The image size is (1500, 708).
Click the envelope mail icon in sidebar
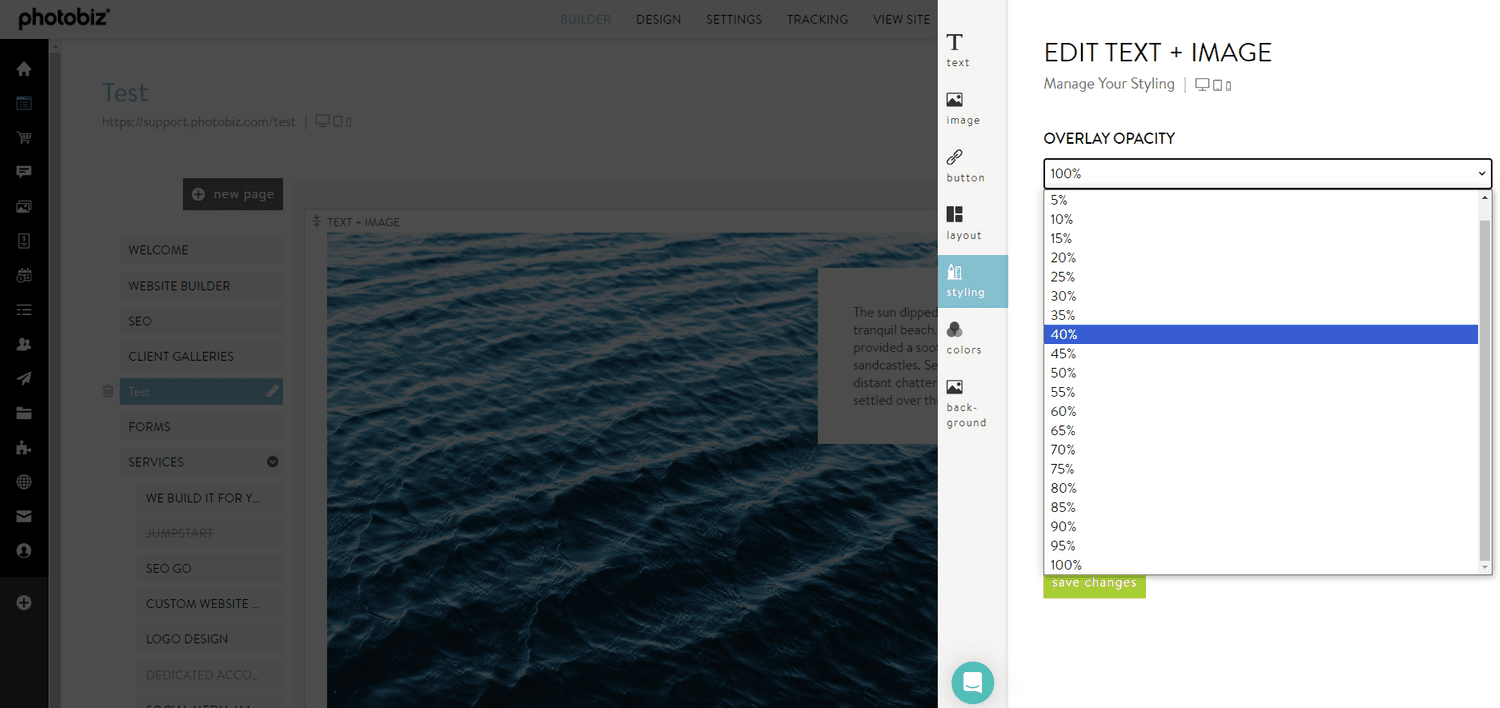point(24,516)
